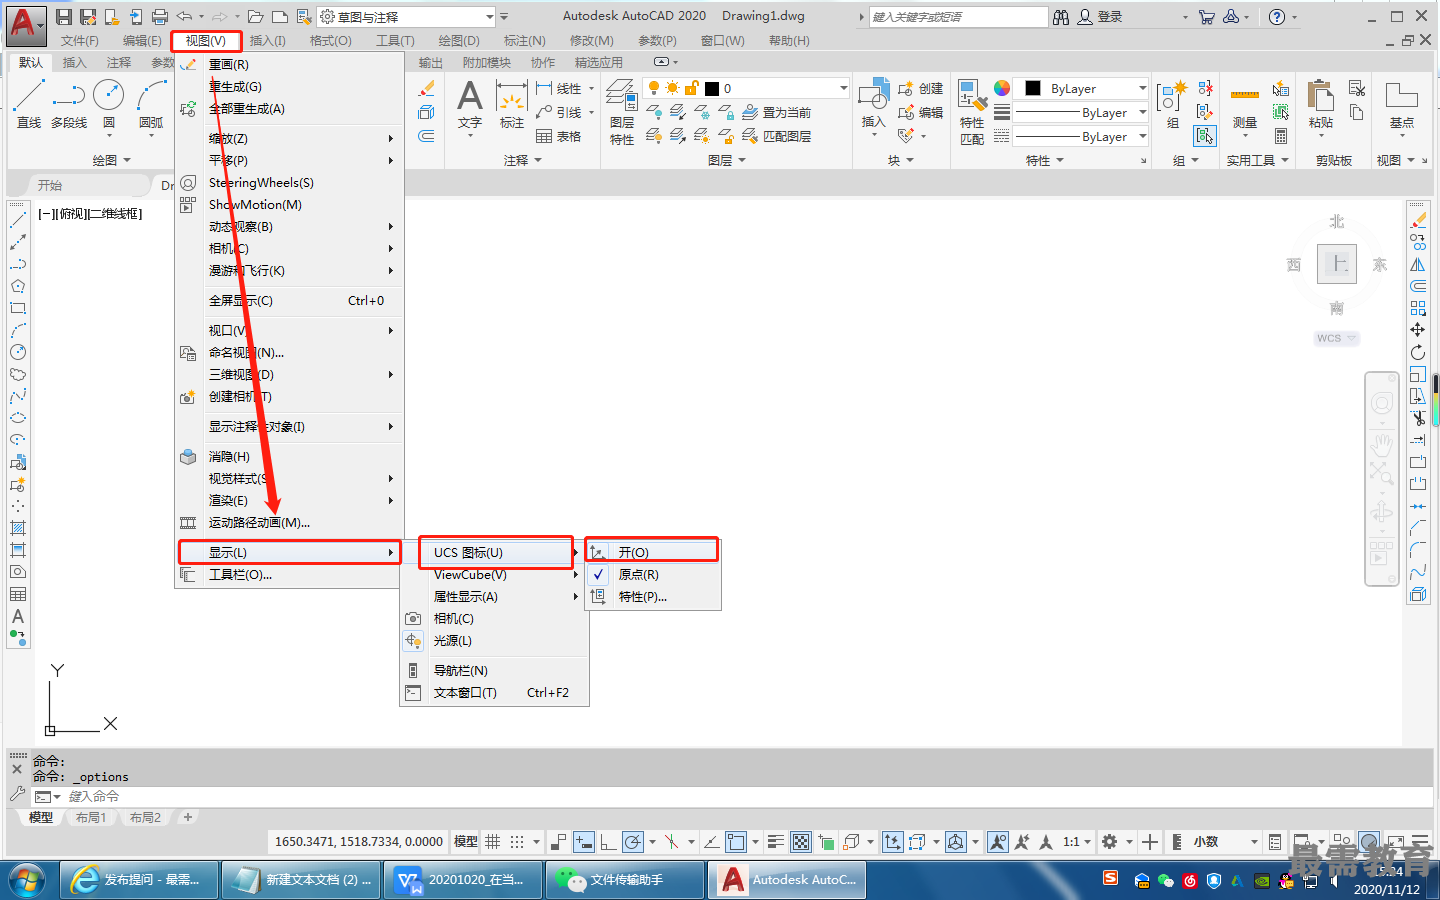Toggle ortho mode in status bar
This screenshot has width=1440, height=900.
tap(608, 842)
